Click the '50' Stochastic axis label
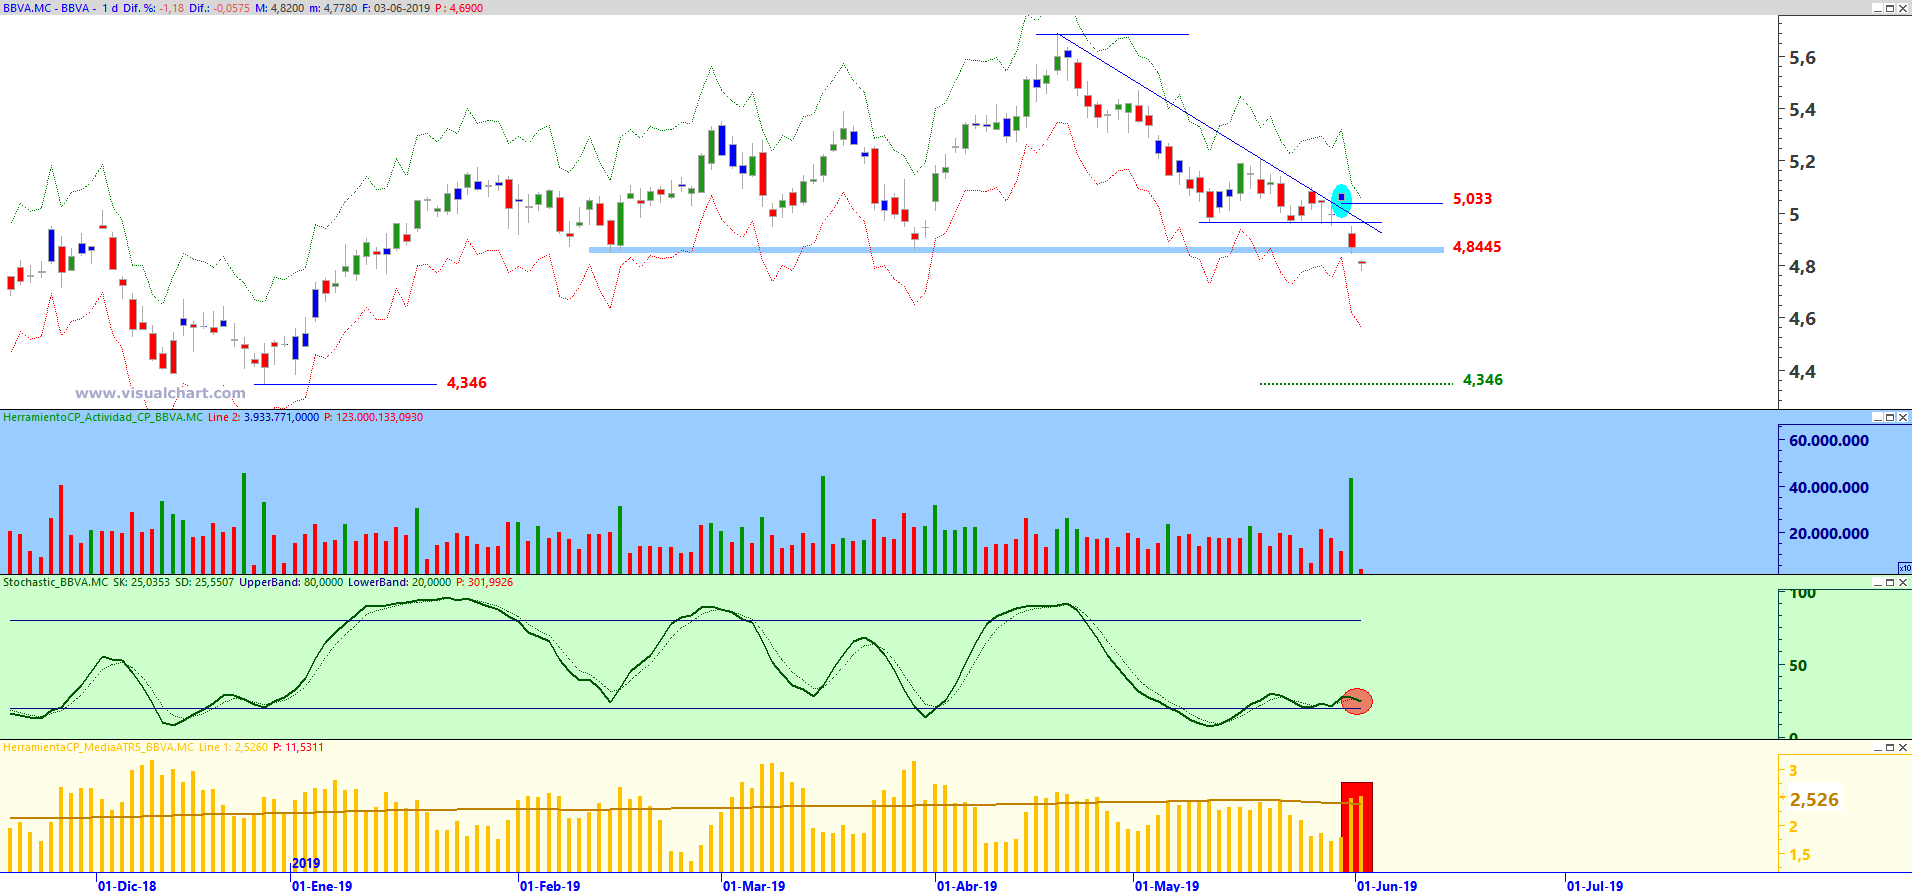The image size is (1912, 892). [x=1798, y=666]
